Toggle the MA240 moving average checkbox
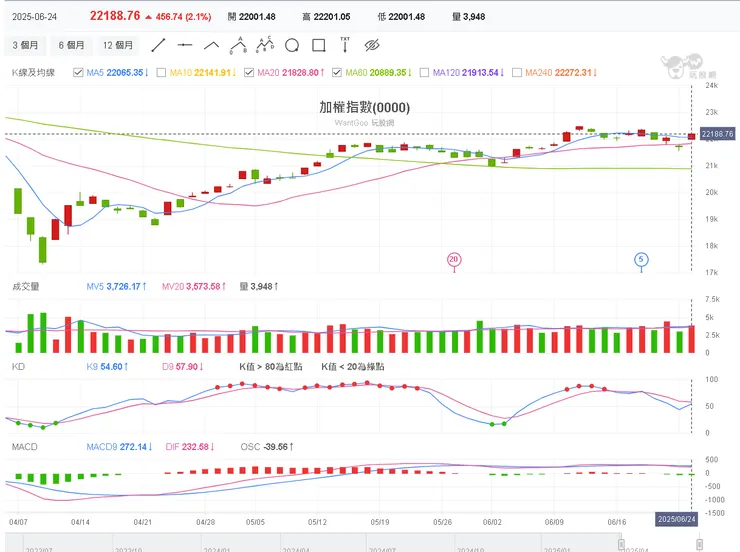The width and height of the screenshot is (740, 552). (x=517, y=73)
